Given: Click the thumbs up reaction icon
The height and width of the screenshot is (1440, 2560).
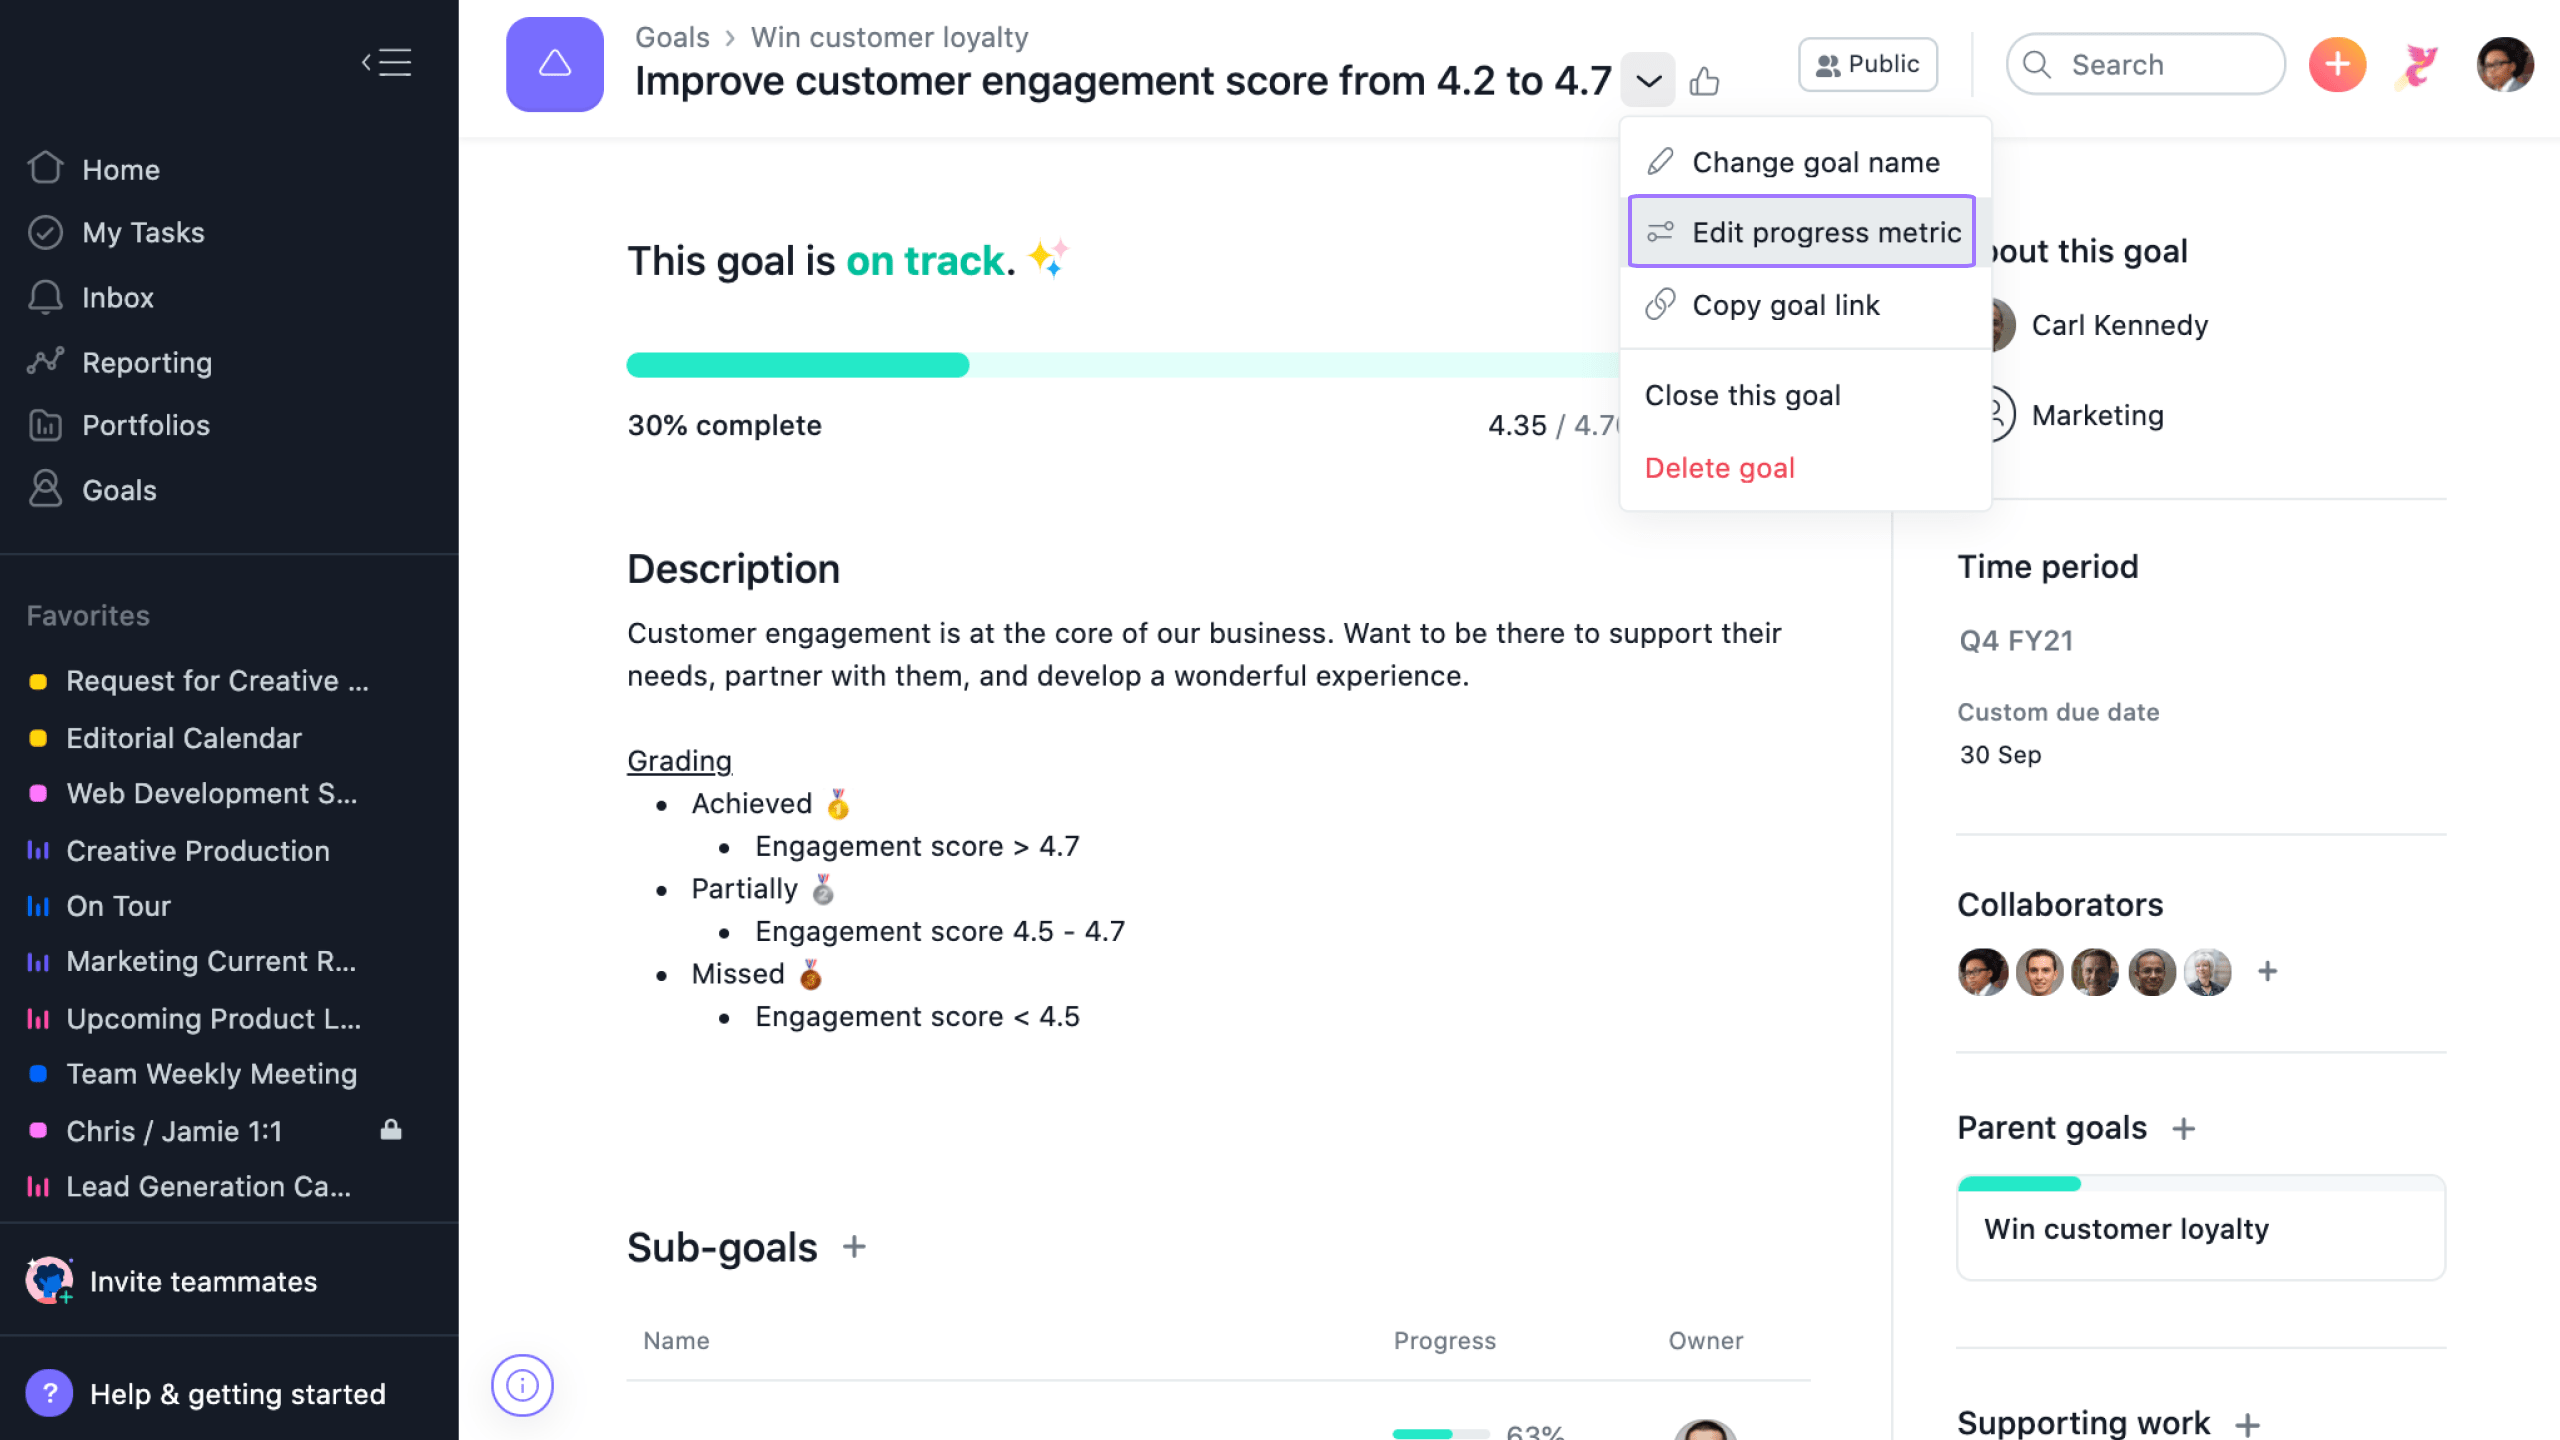Looking at the screenshot, I should (1704, 81).
